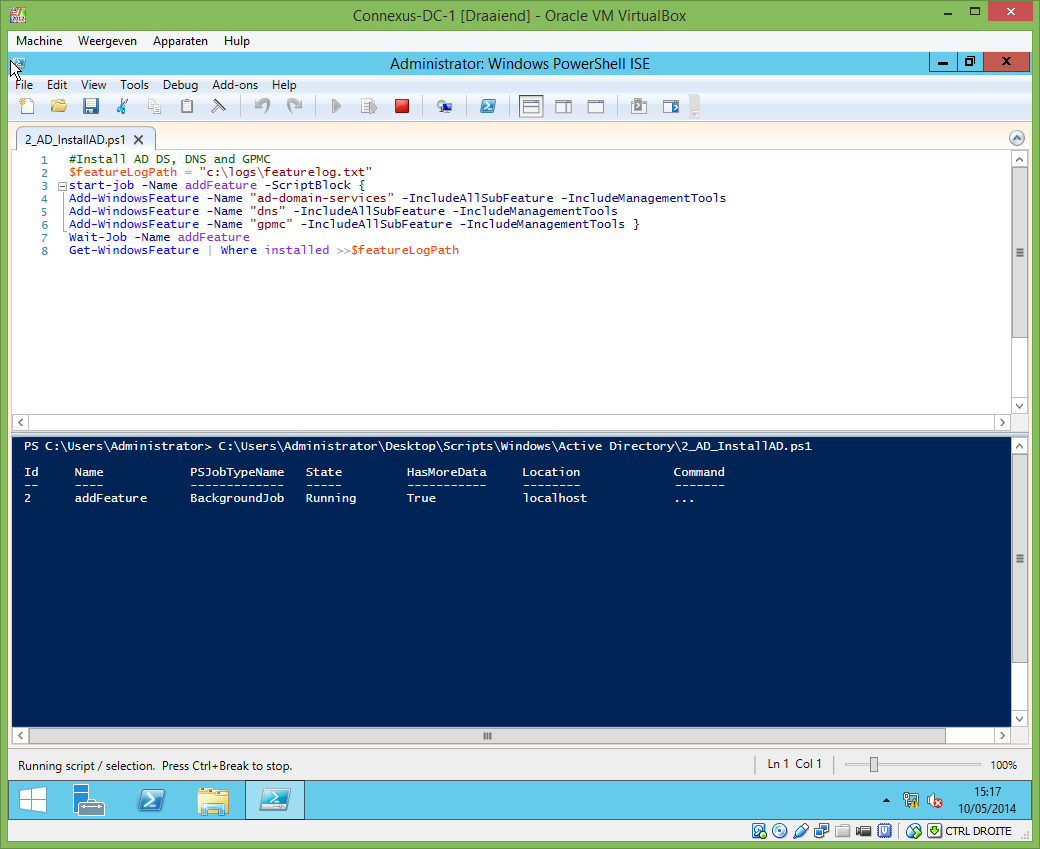The image size is (1040, 849).
Task: Select the 2_AD_InstallAD.ps1 tab
Action: (x=75, y=140)
